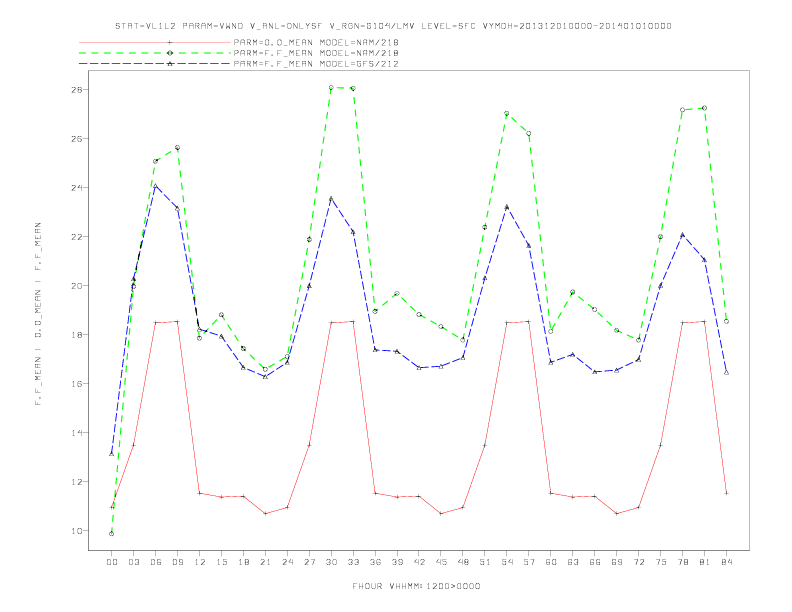Click green circle data point at hour 30
The image size is (792, 612).
coord(331,87)
